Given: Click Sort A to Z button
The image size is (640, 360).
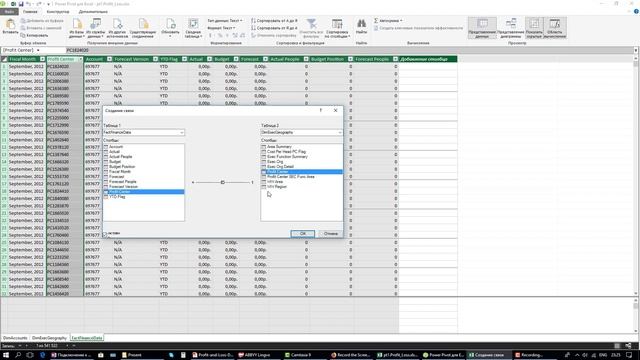Looking at the screenshot, I should point(274,20).
